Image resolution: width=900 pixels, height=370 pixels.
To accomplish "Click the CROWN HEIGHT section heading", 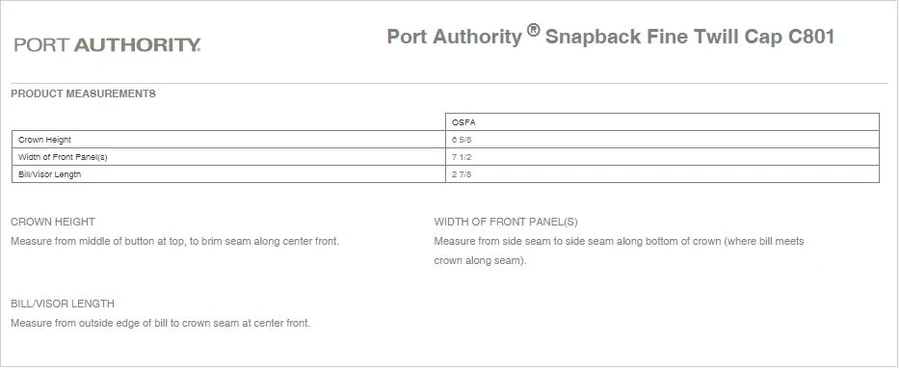I will click(x=53, y=221).
